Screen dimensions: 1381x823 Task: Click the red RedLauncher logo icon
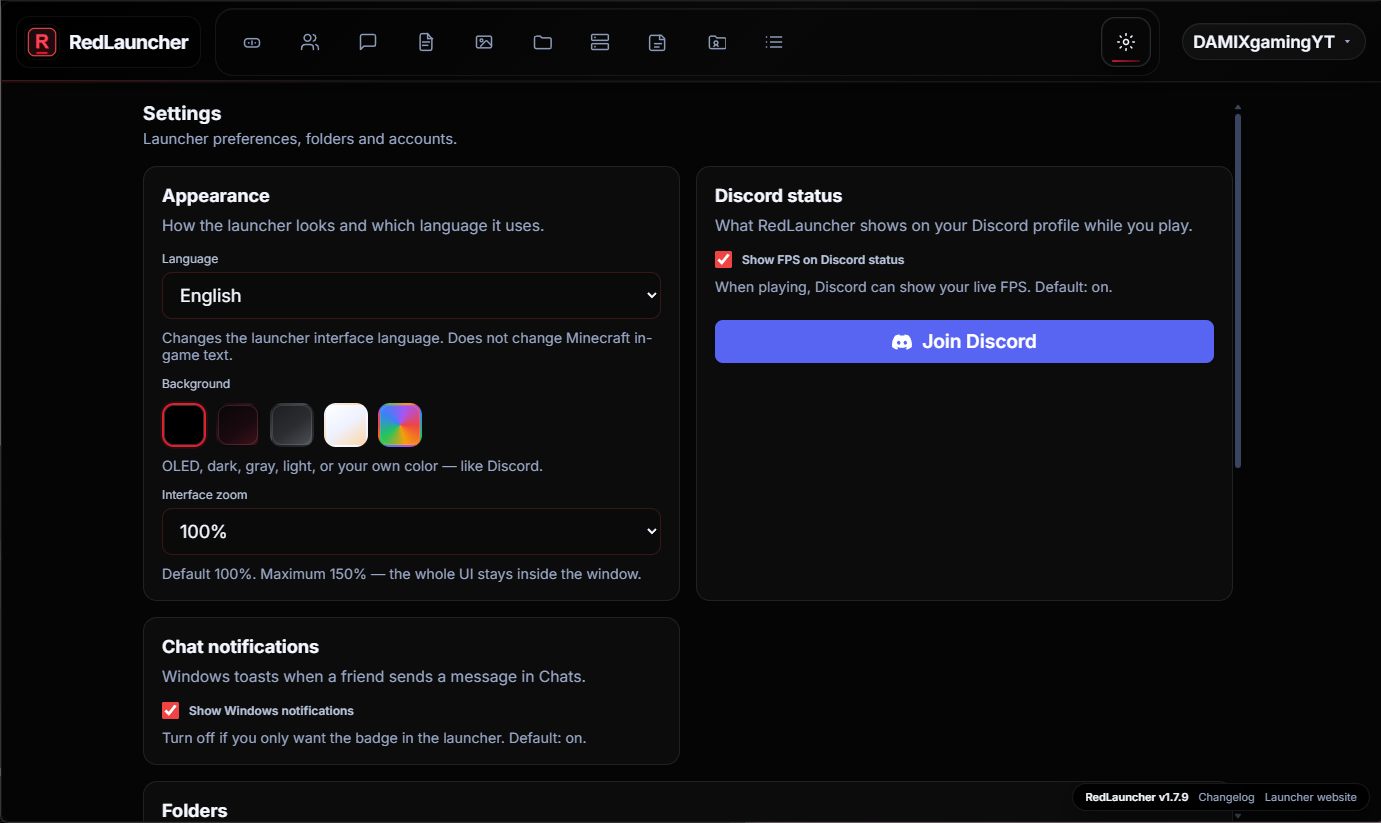42,42
